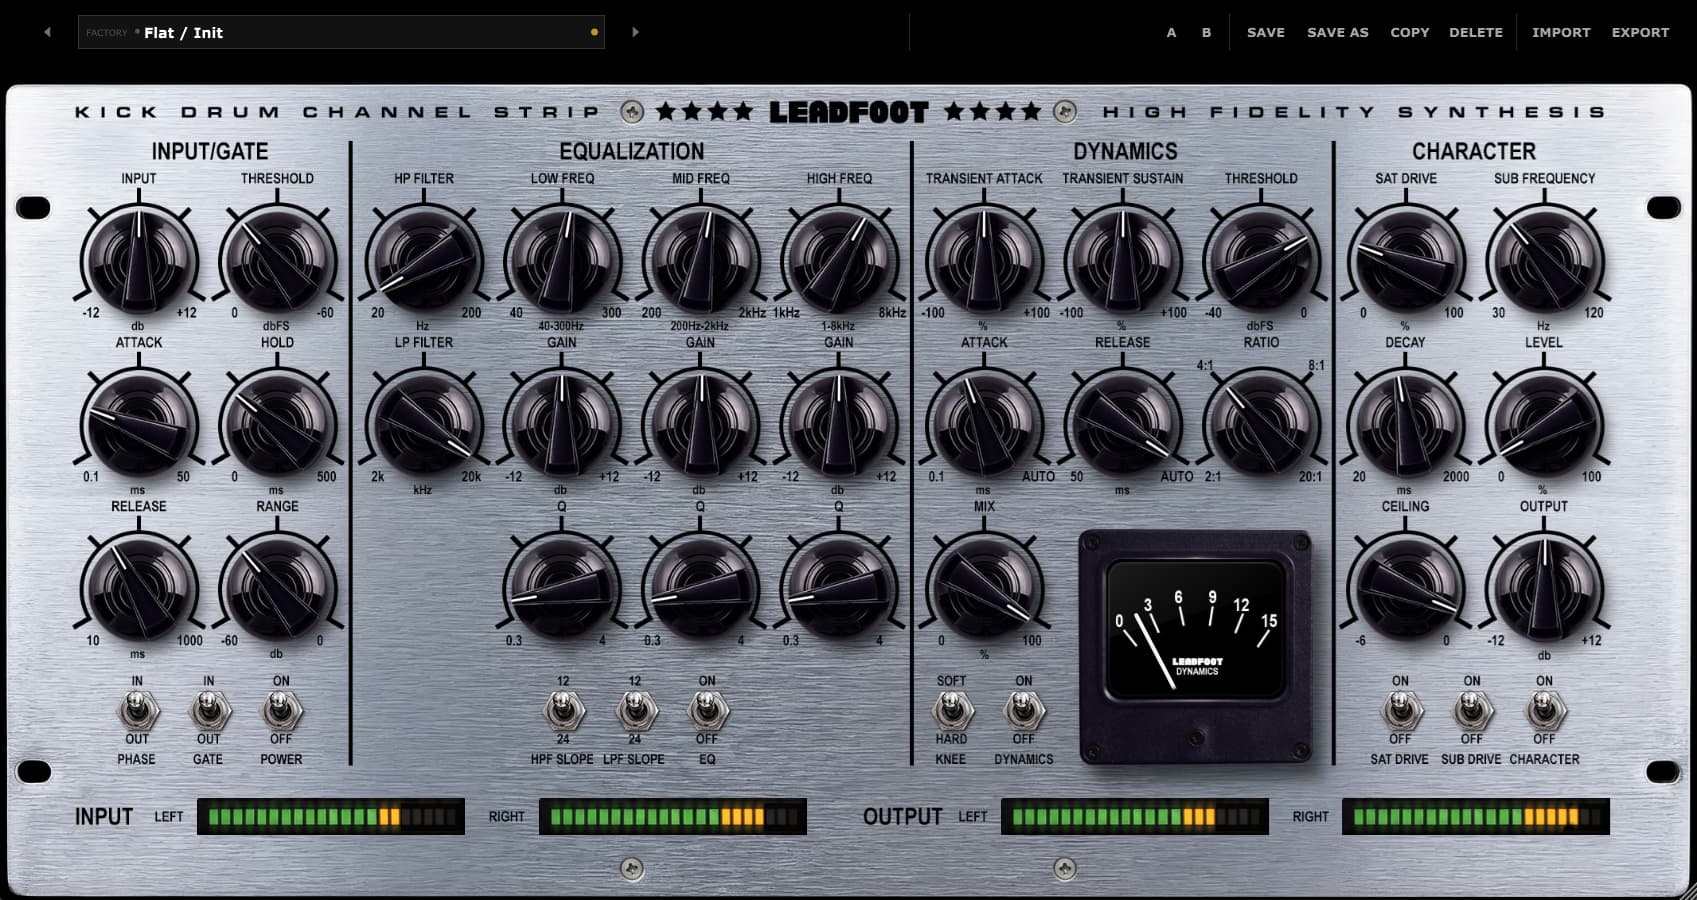Toggle the GATE in/out switch

pos(209,711)
